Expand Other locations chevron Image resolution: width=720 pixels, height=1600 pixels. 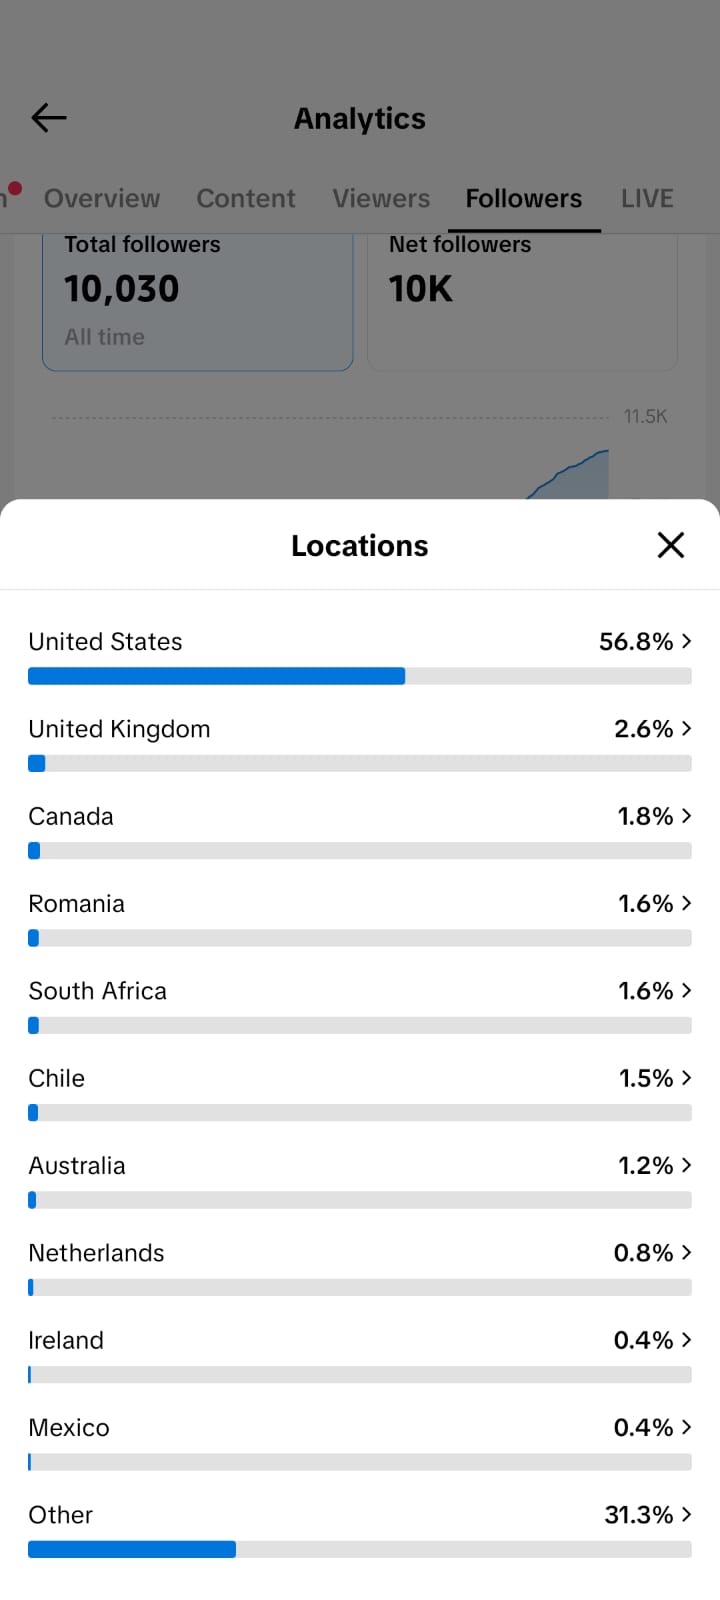tap(686, 1514)
